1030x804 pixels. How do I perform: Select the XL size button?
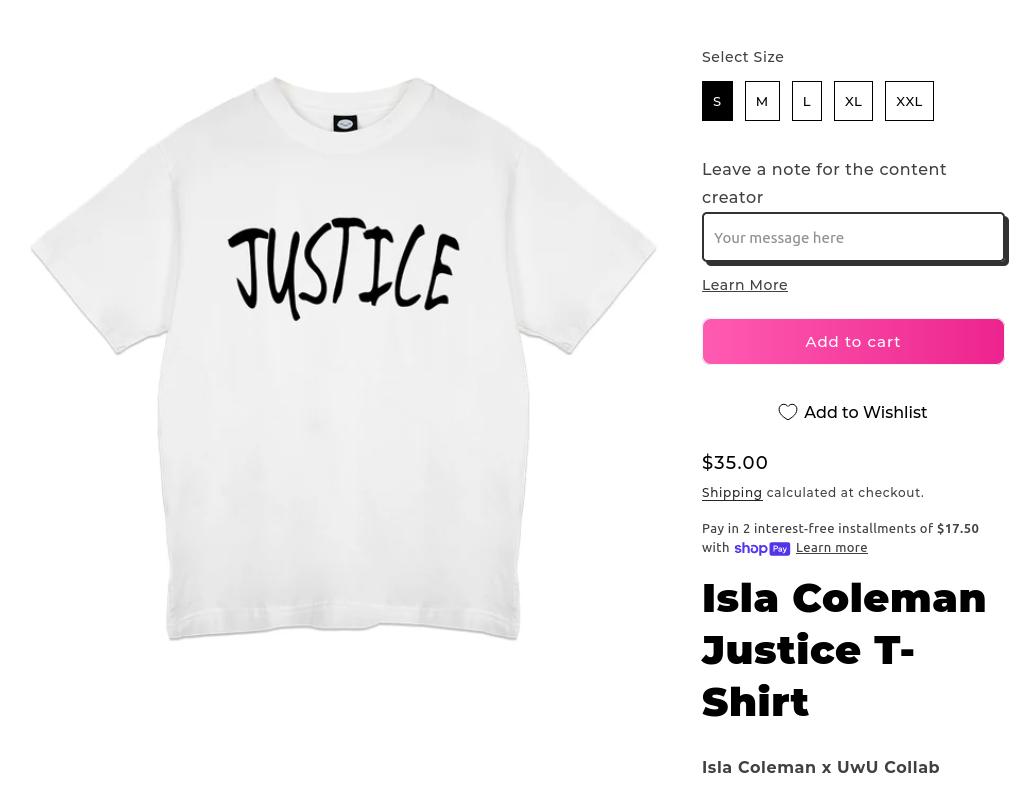pyautogui.click(x=853, y=101)
